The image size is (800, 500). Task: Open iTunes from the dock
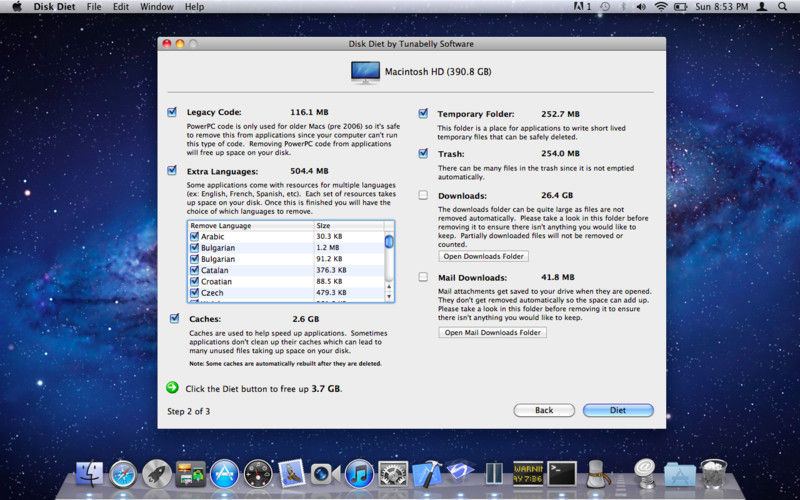(359, 474)
